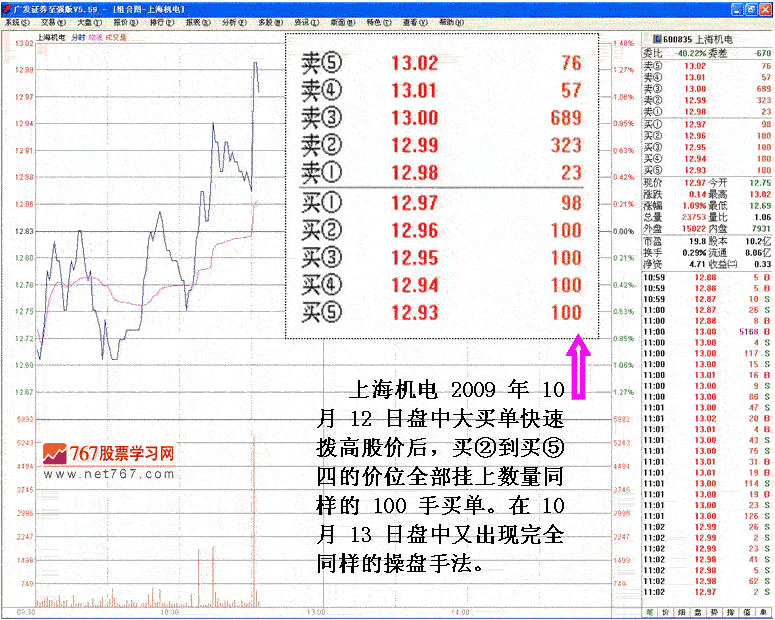The width and height of the screenshot is (775, 620).
Task: Click the 均线 legend label
Action: pyautogui.click(x=95, y=36)
